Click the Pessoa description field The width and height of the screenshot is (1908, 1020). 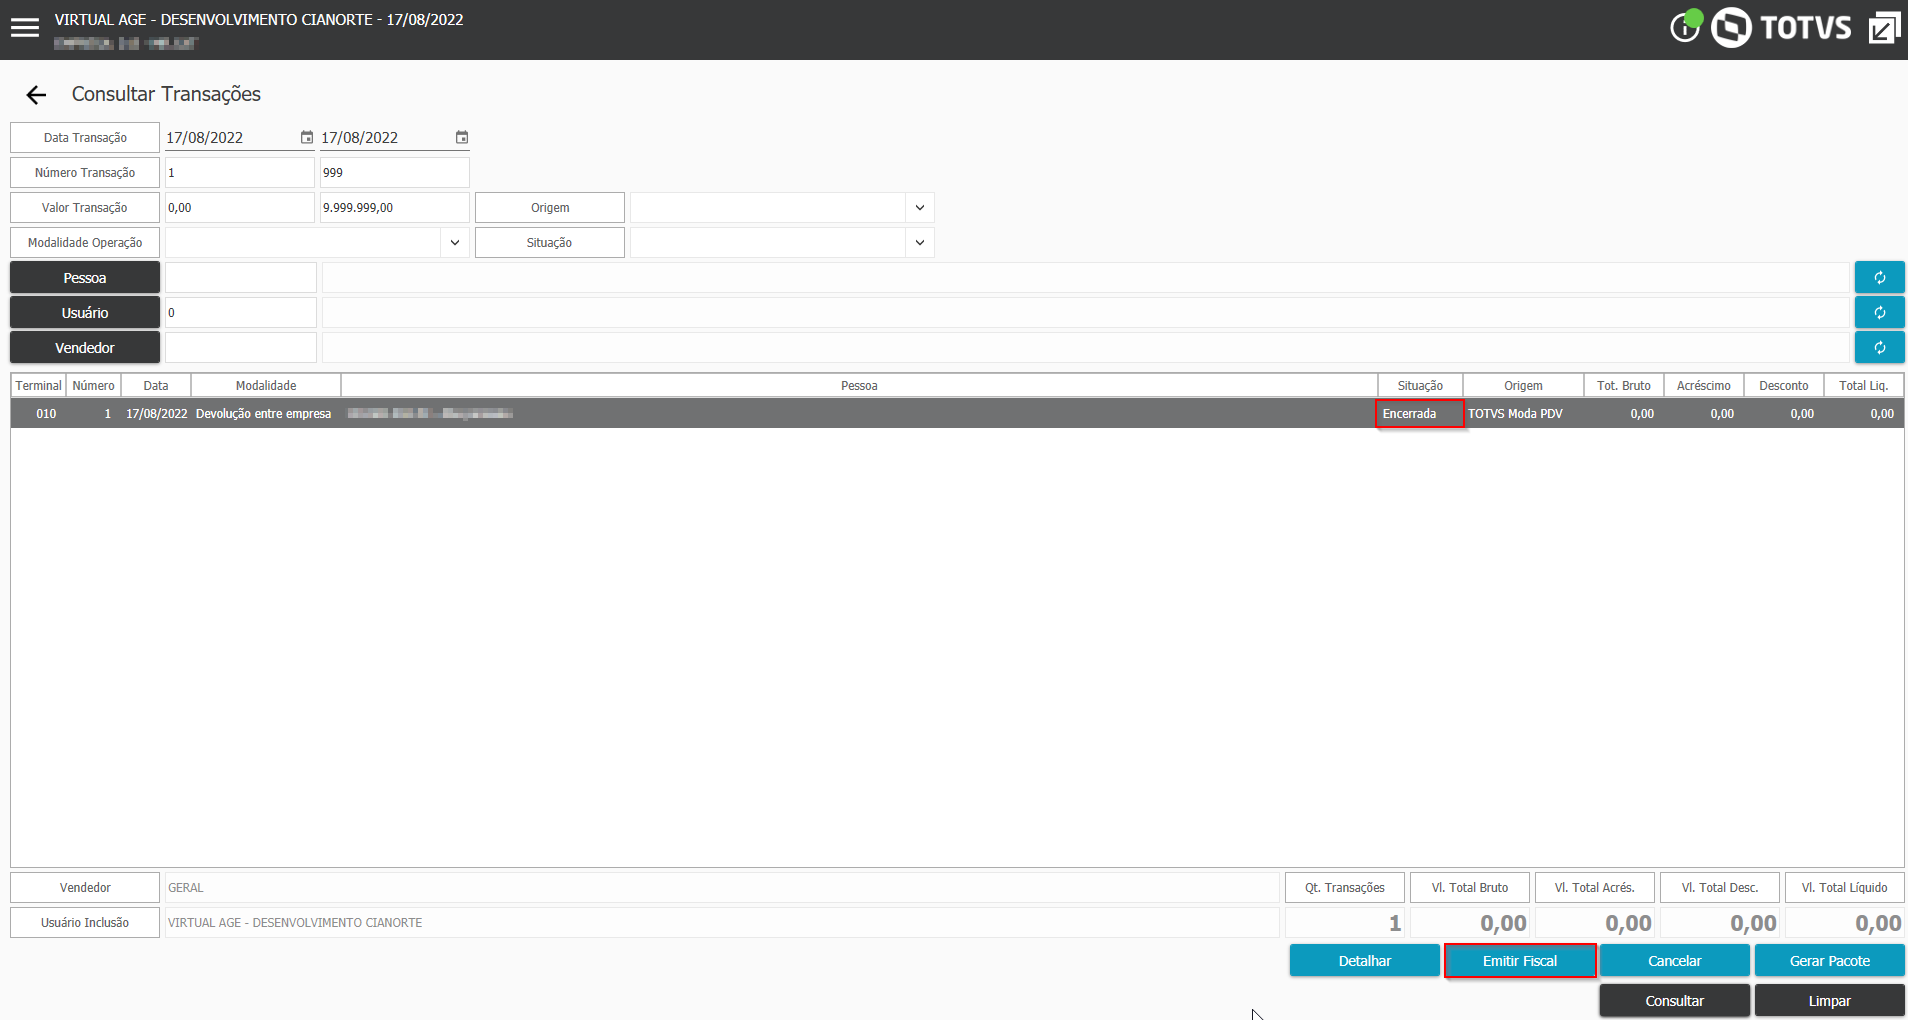1085,278
